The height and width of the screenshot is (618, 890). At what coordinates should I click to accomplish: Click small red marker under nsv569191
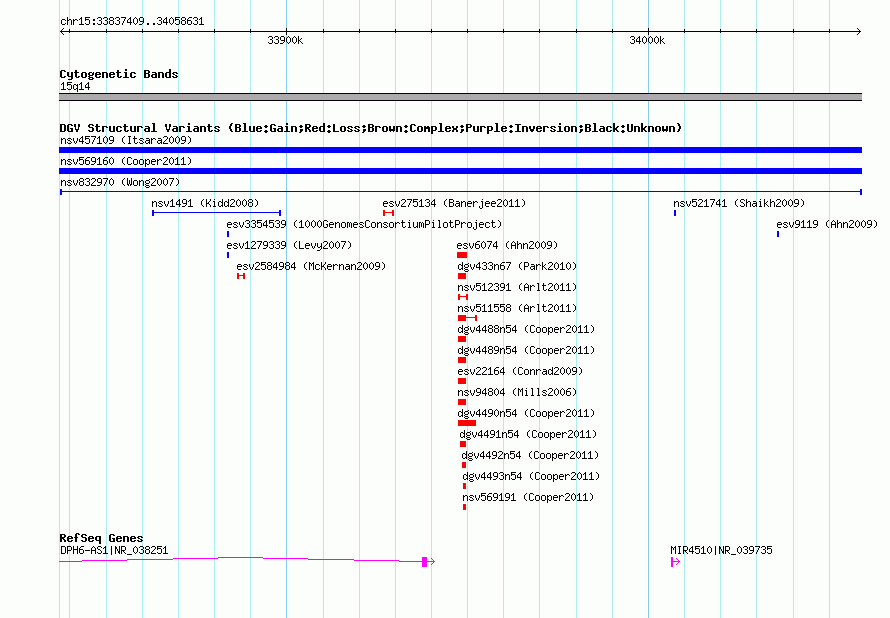tap(464, 507)
